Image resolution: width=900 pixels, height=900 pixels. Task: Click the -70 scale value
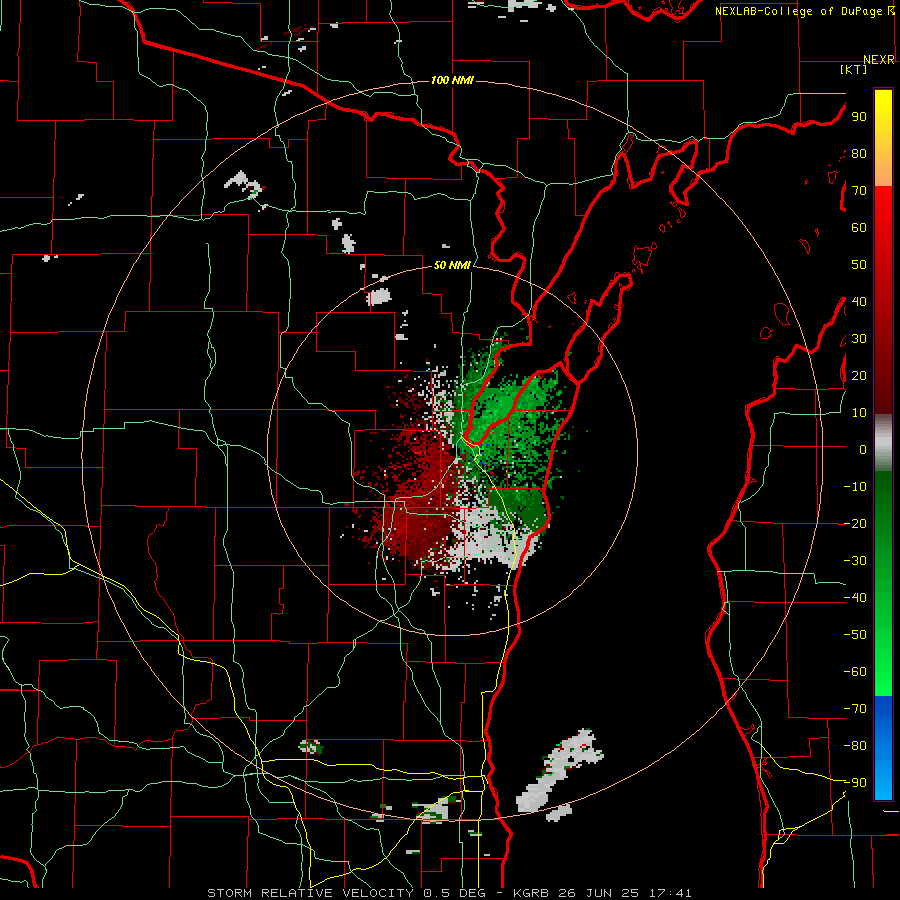(x=855, y=708)
